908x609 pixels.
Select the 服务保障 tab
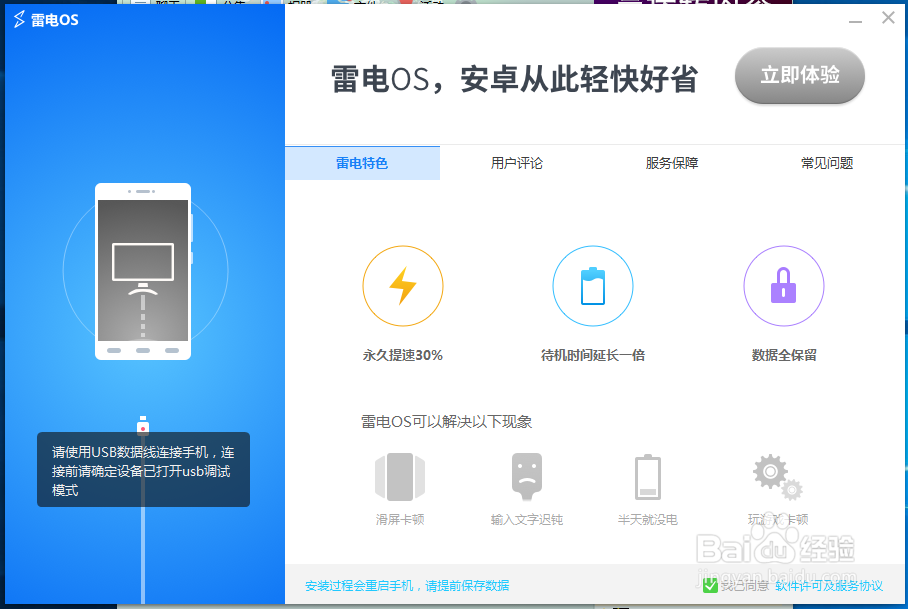(x=672, y=163)
